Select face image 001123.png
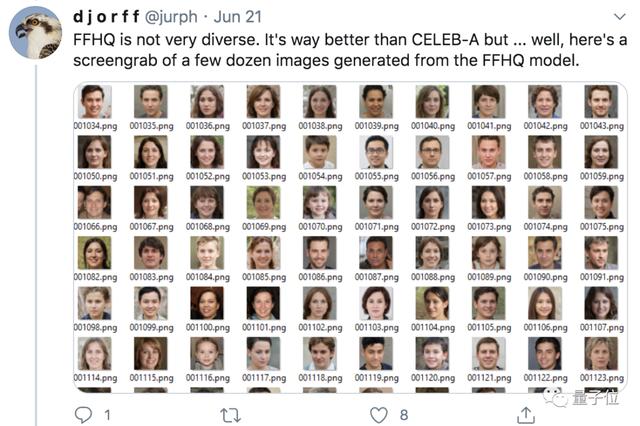 click(601, 354)
